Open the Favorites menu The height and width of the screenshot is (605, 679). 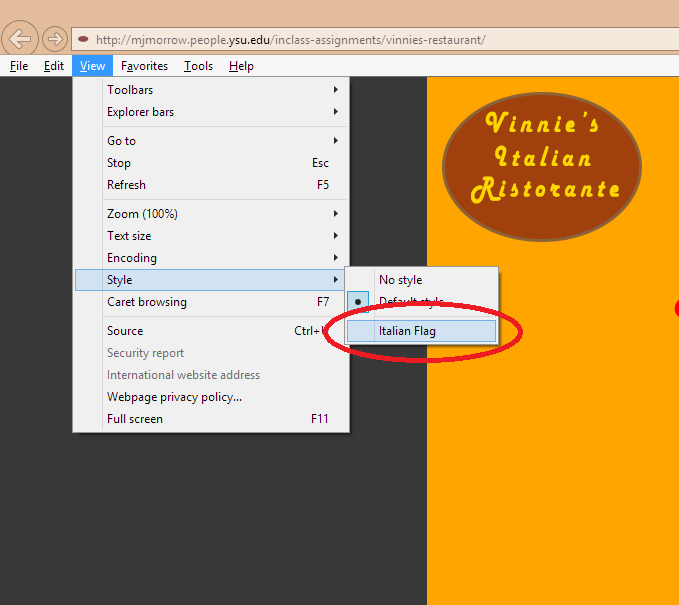(145, 66)
